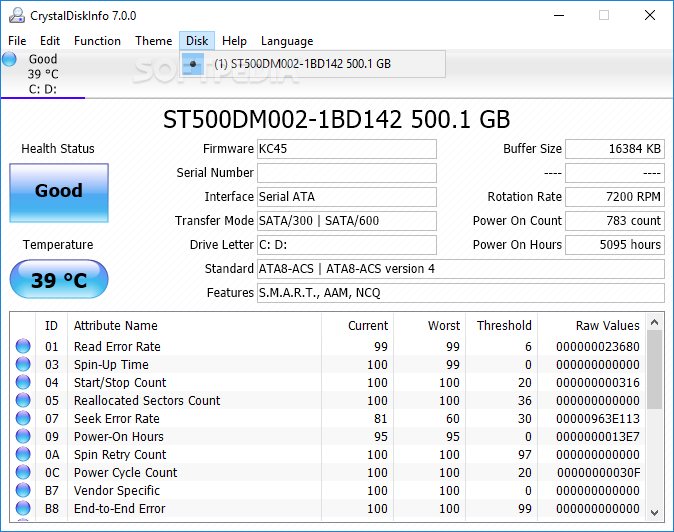Screen dimensions: 674x532
Task: Click status orb for Vendor Specific row
Action: click(23, 490)
